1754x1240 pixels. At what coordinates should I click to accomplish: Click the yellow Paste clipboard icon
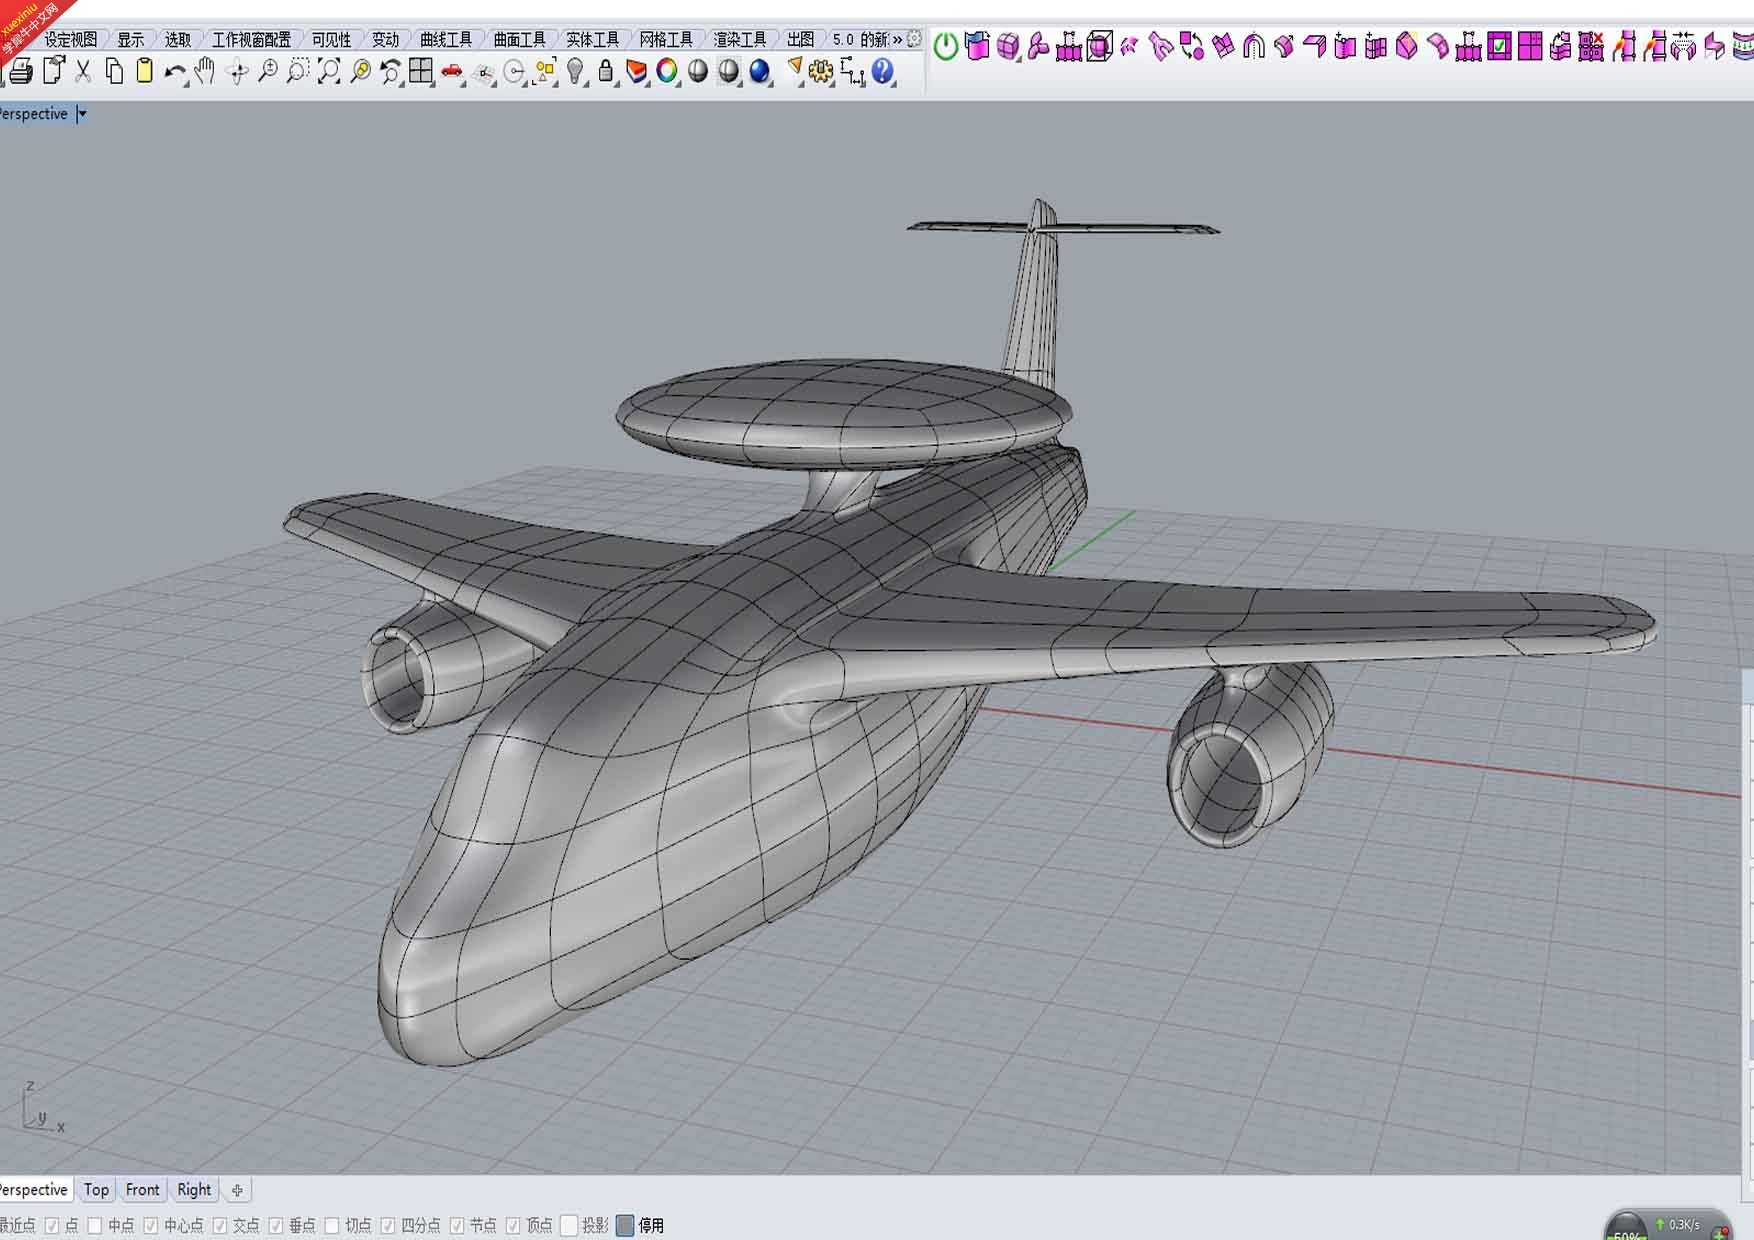[x=145, y=71]
